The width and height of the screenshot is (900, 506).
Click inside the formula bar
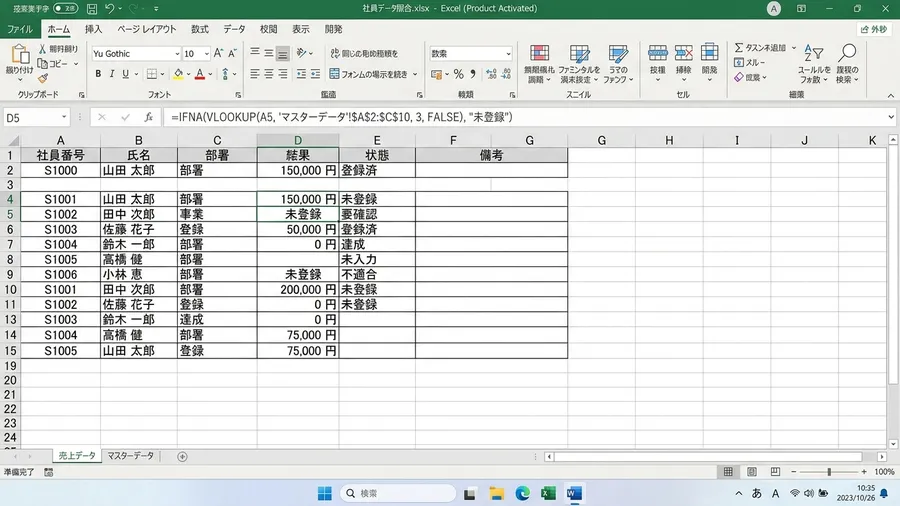525,117
